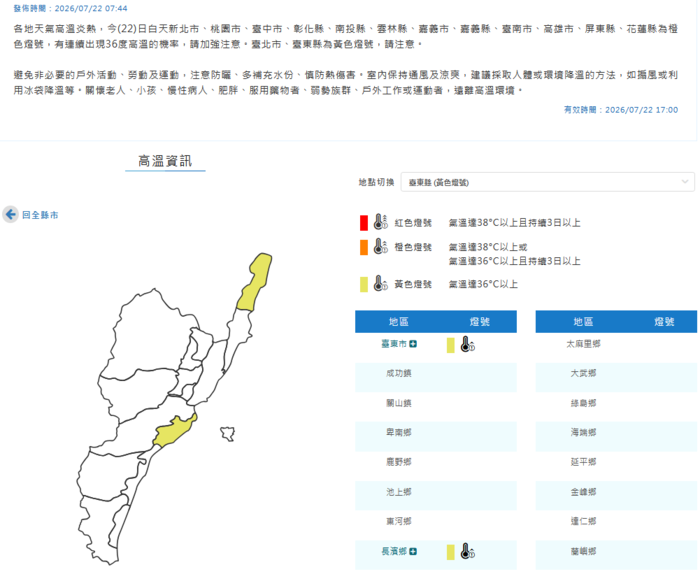Screen dimensions: 700x574
Task: Click the thermometer icon in 長濱鄉 row
Action: click(467, 552)
